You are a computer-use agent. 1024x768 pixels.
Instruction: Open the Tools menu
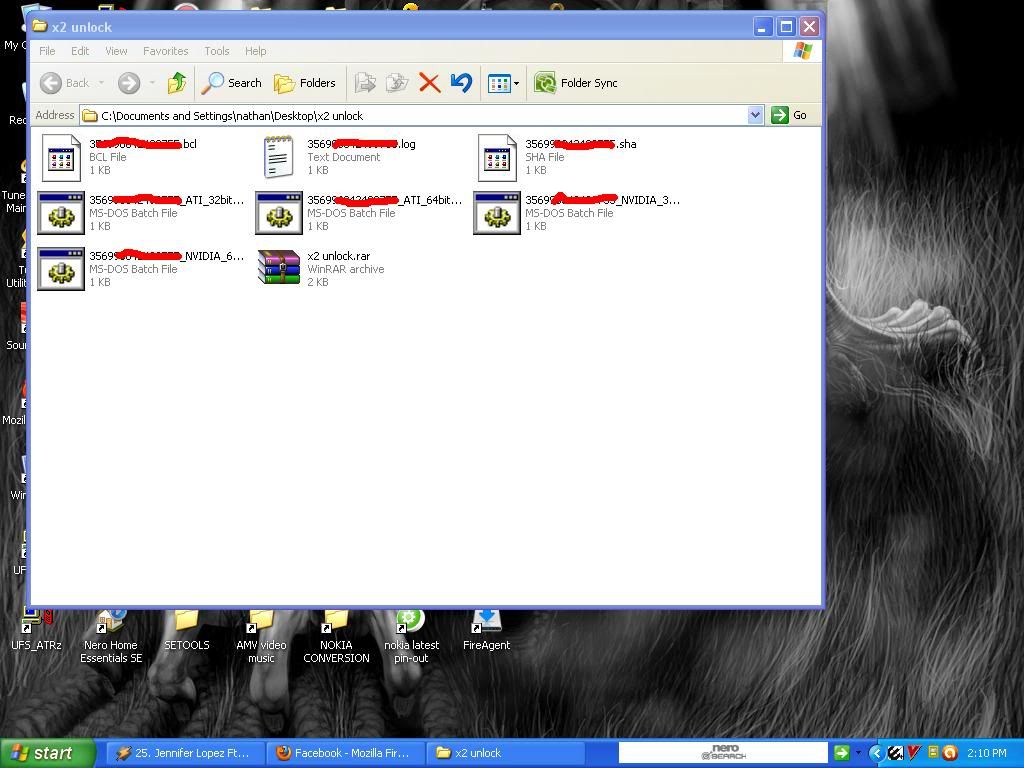point(216,51)
